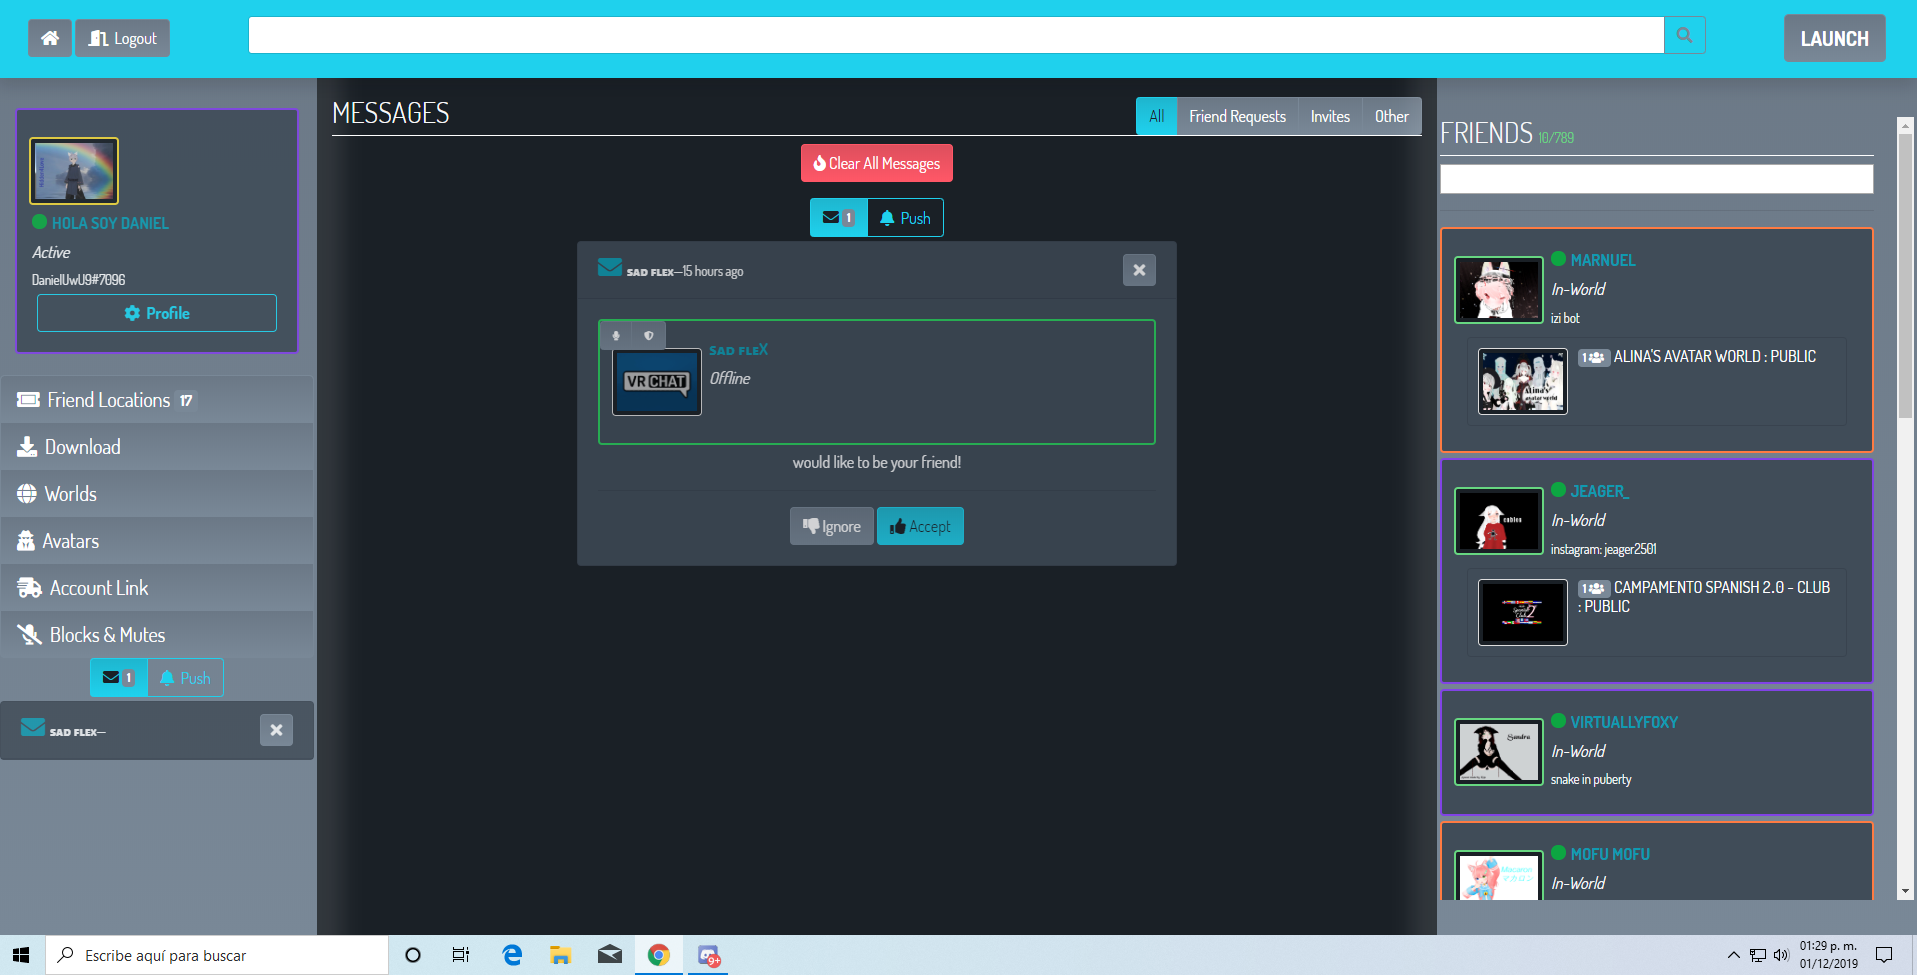Click the Windows taskbar search box

coord(217,955)
